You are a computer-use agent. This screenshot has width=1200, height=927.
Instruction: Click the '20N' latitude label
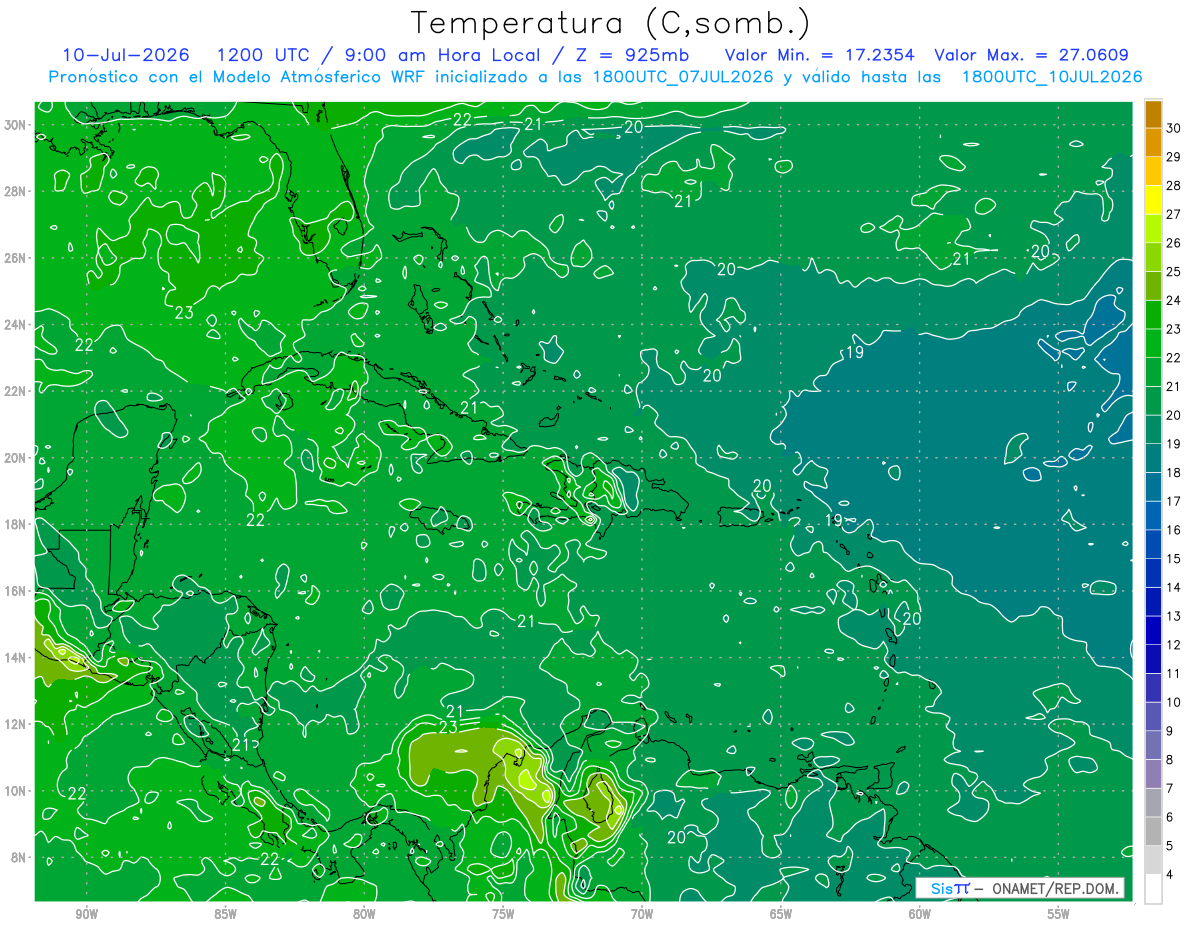pyautogui.click(x=17, y=458)
